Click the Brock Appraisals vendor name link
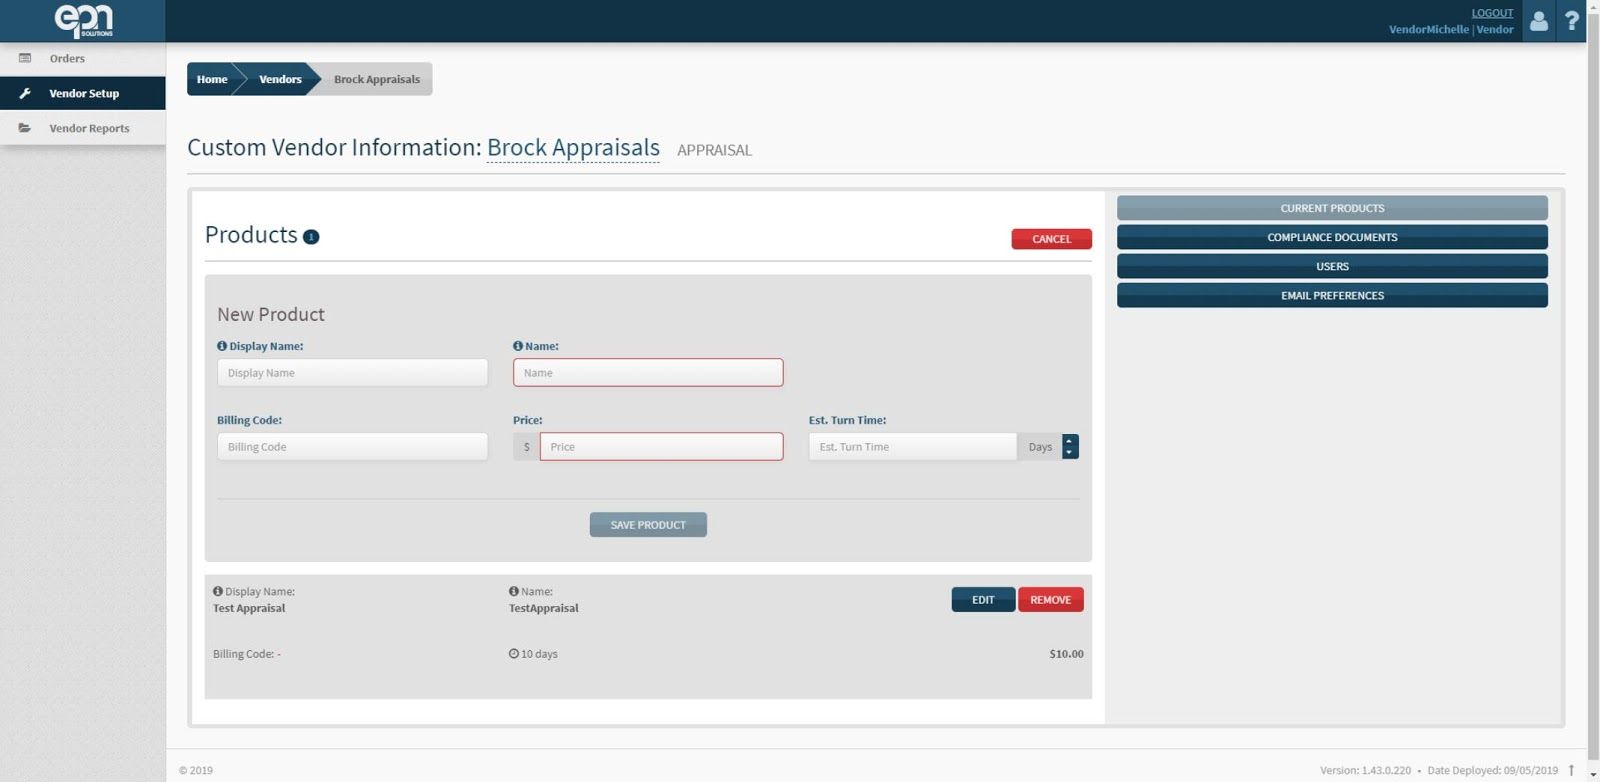 pyautogui.click(x=573, y=148)
